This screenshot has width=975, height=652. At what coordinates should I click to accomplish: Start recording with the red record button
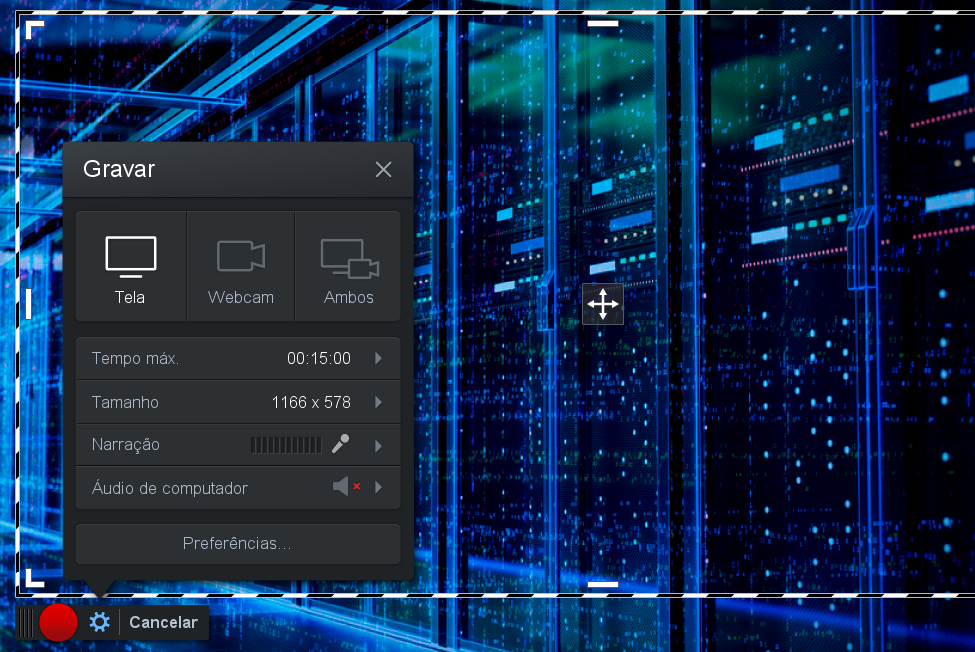pyautogui.click(x=58, y=623)
